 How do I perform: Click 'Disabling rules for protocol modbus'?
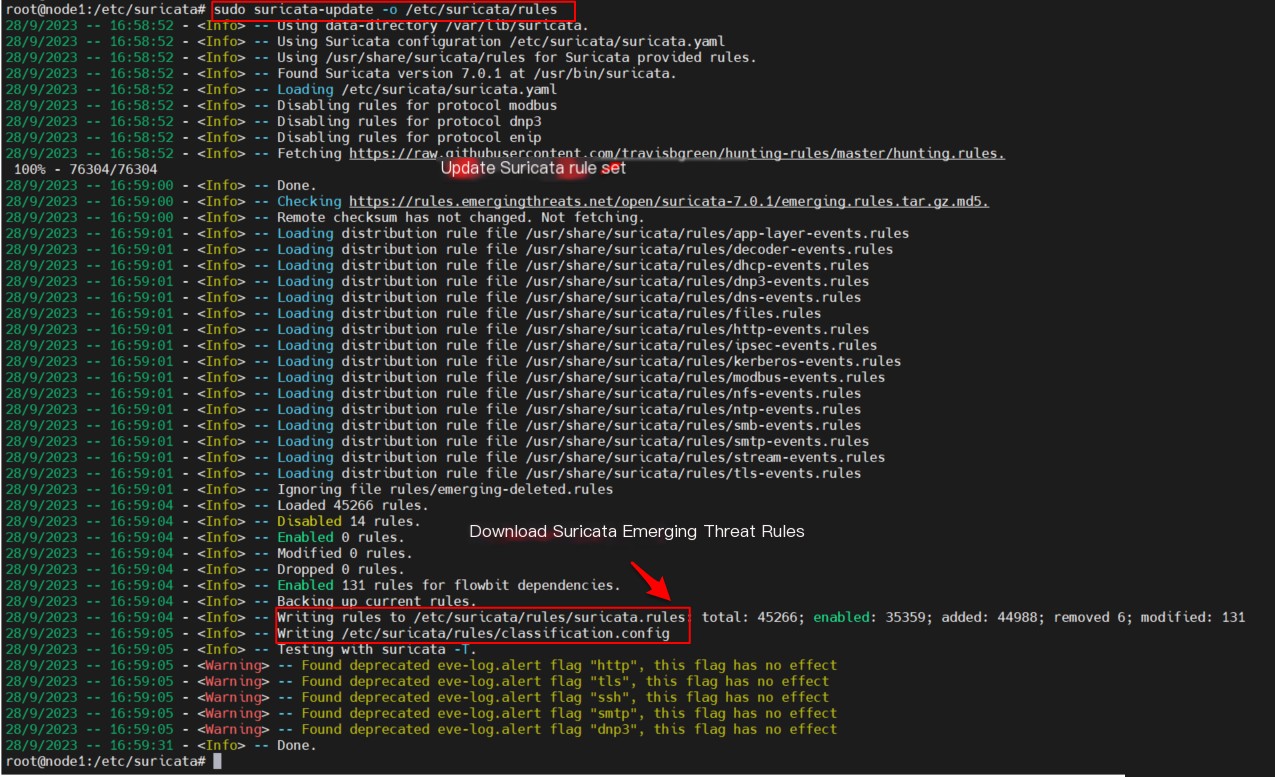[x=417, y=105]
